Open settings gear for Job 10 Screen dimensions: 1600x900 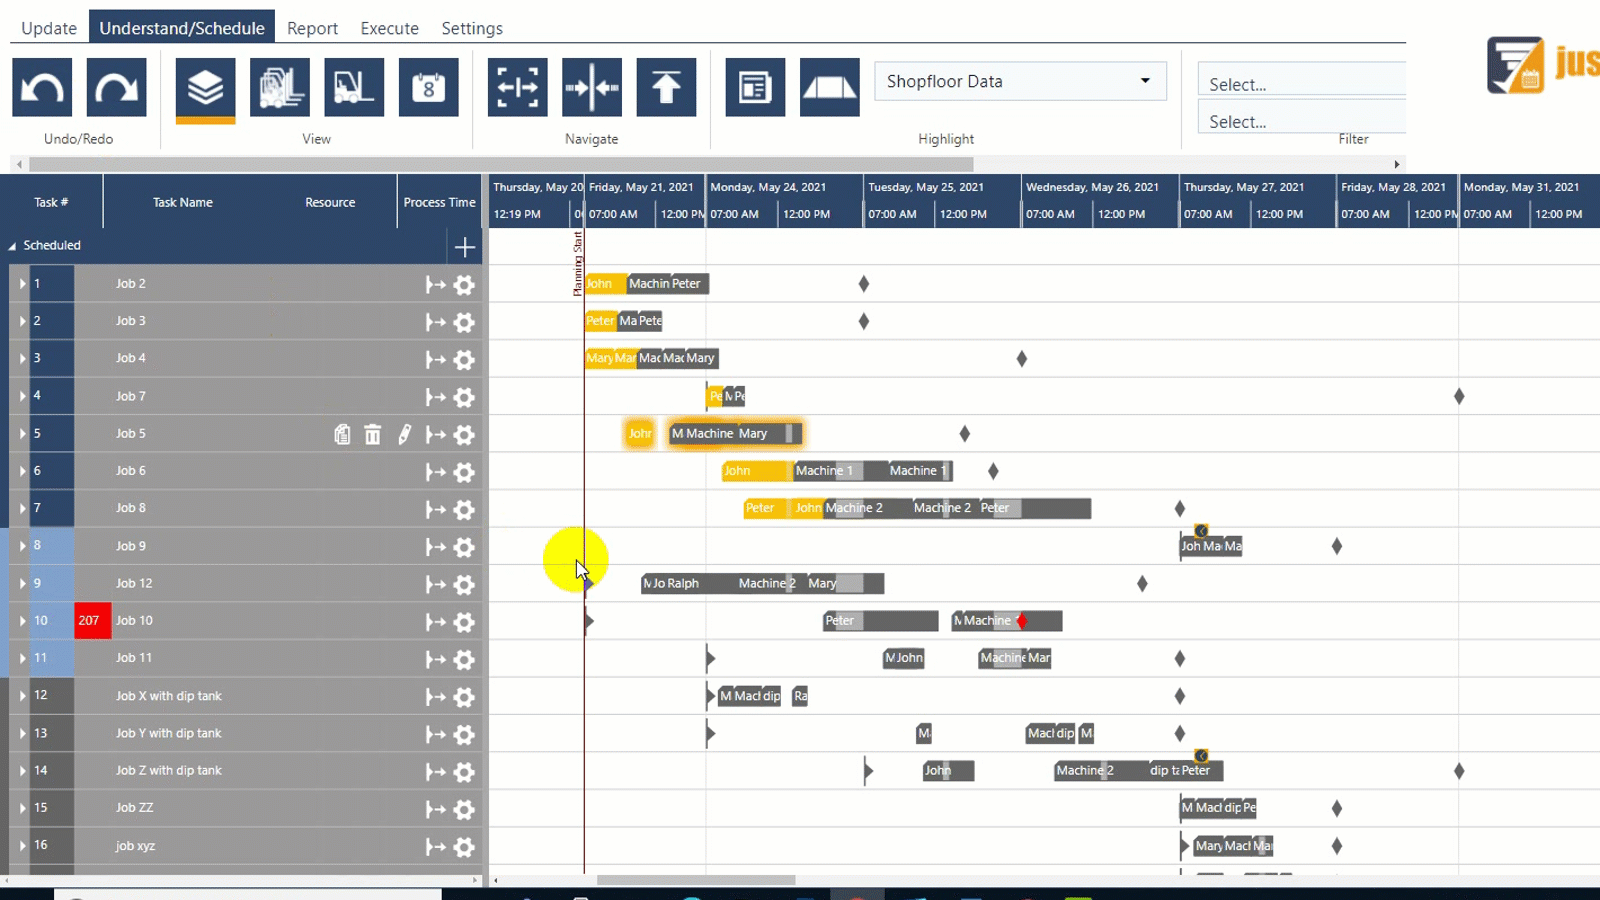click(464, 622)
